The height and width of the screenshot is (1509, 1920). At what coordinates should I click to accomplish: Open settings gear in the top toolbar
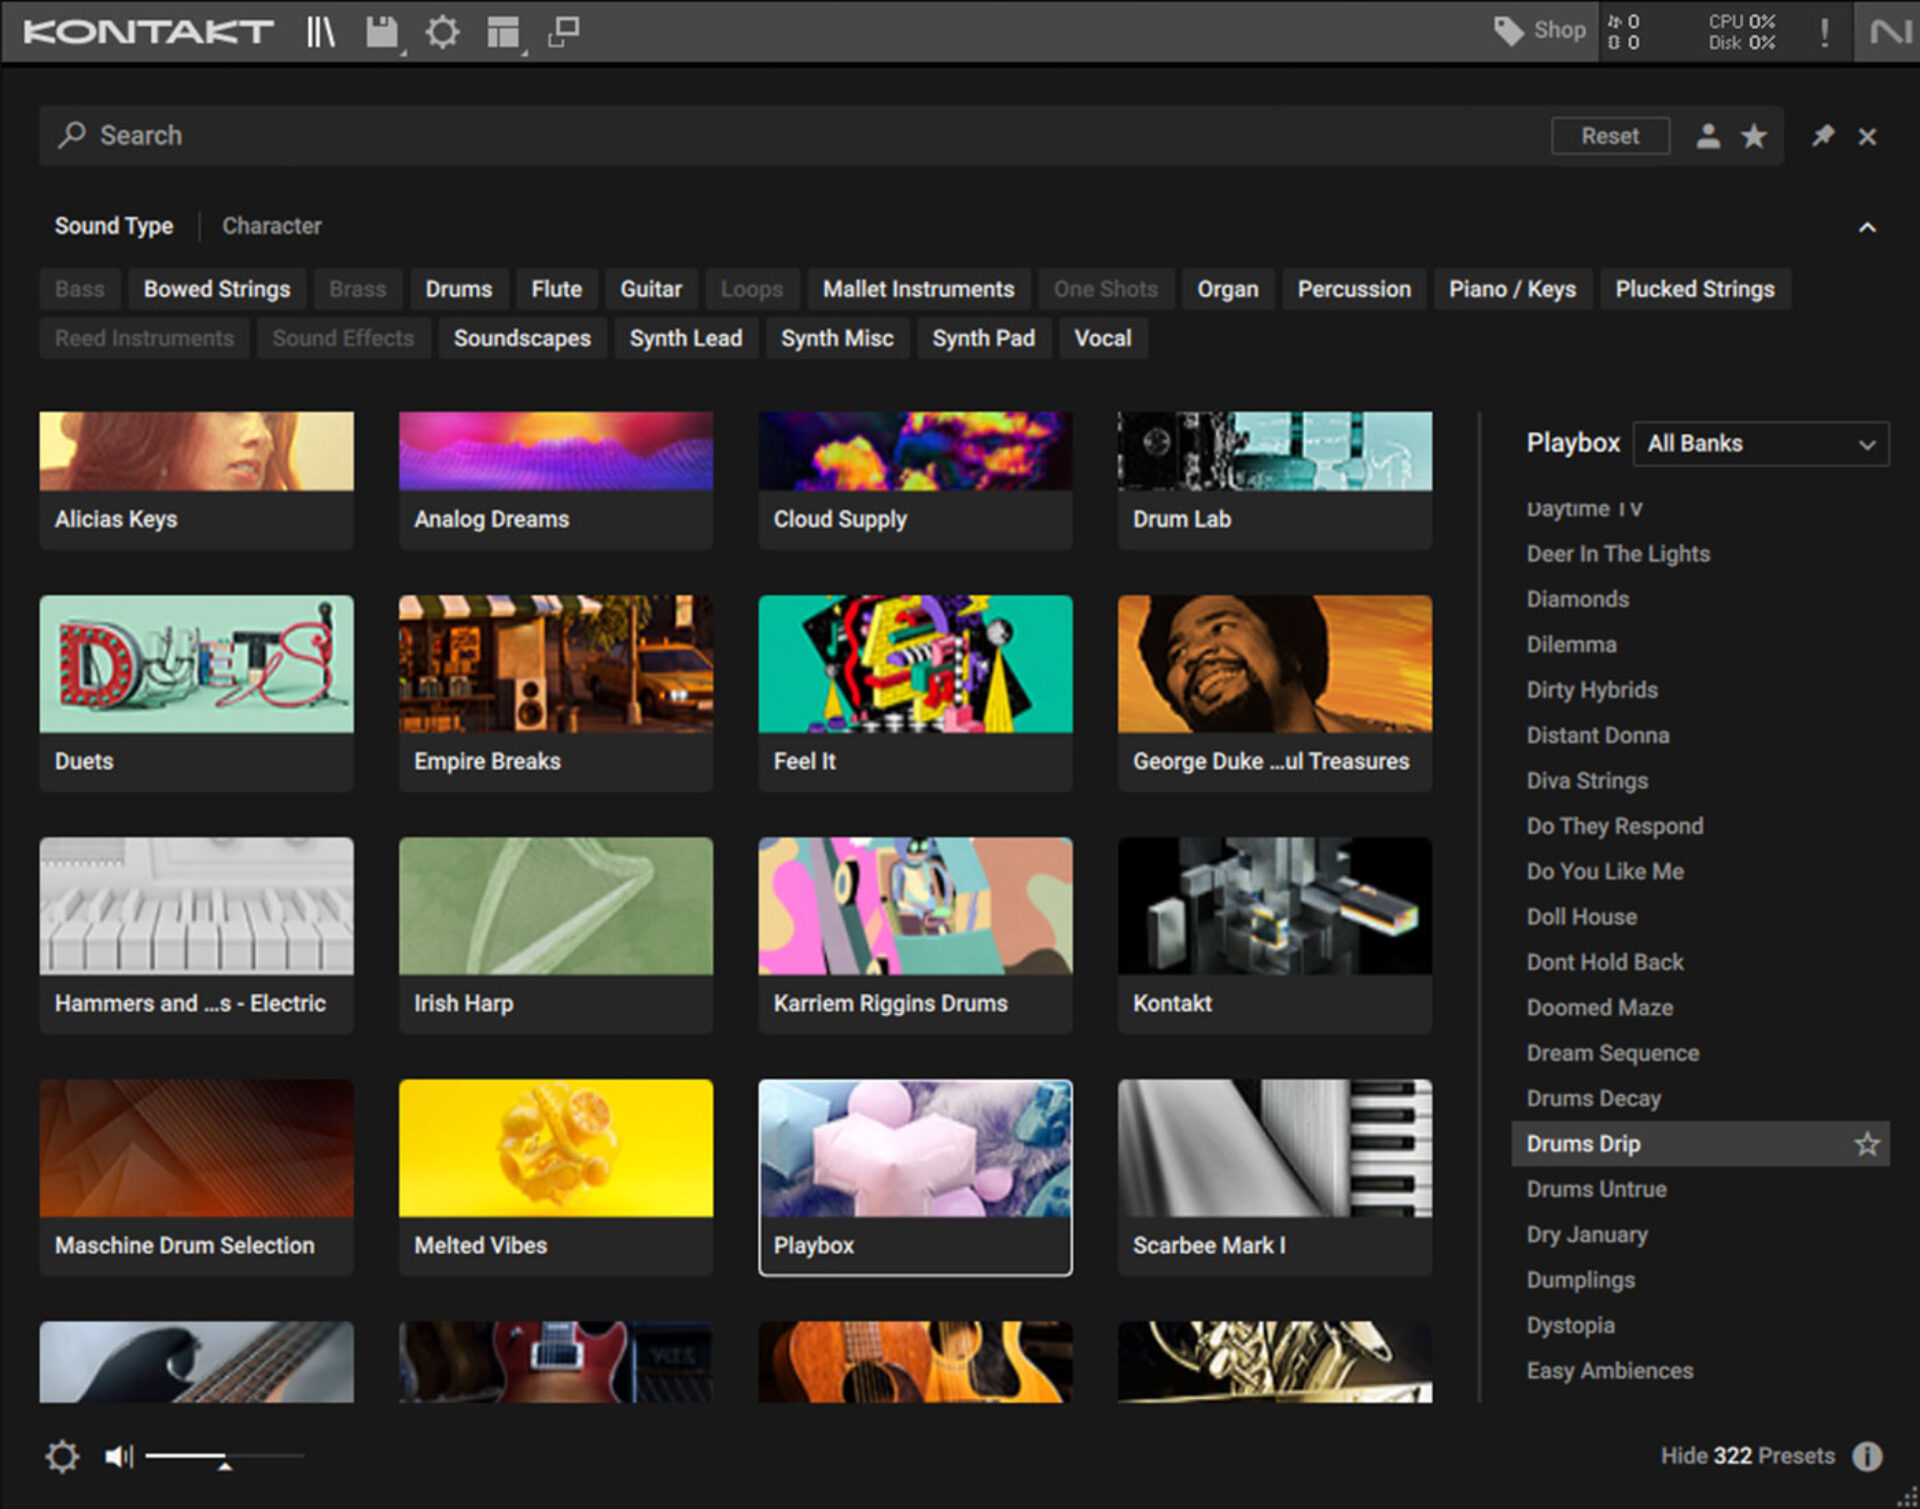click(442, 32)
